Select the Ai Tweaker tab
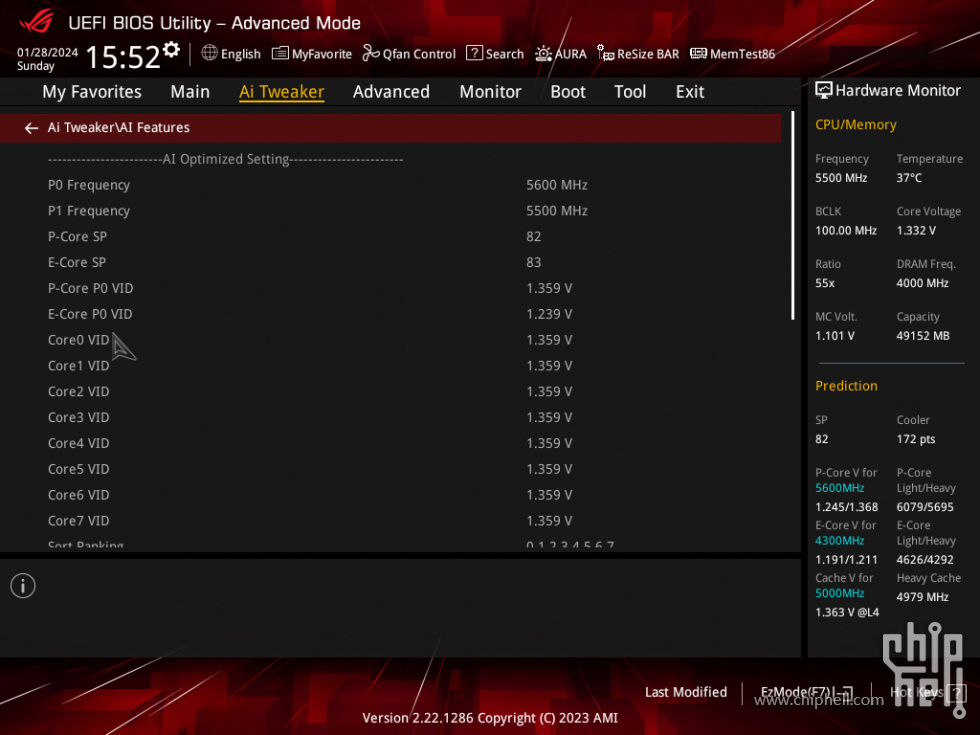The image size is (980, 735). click(x=281, y=92)
